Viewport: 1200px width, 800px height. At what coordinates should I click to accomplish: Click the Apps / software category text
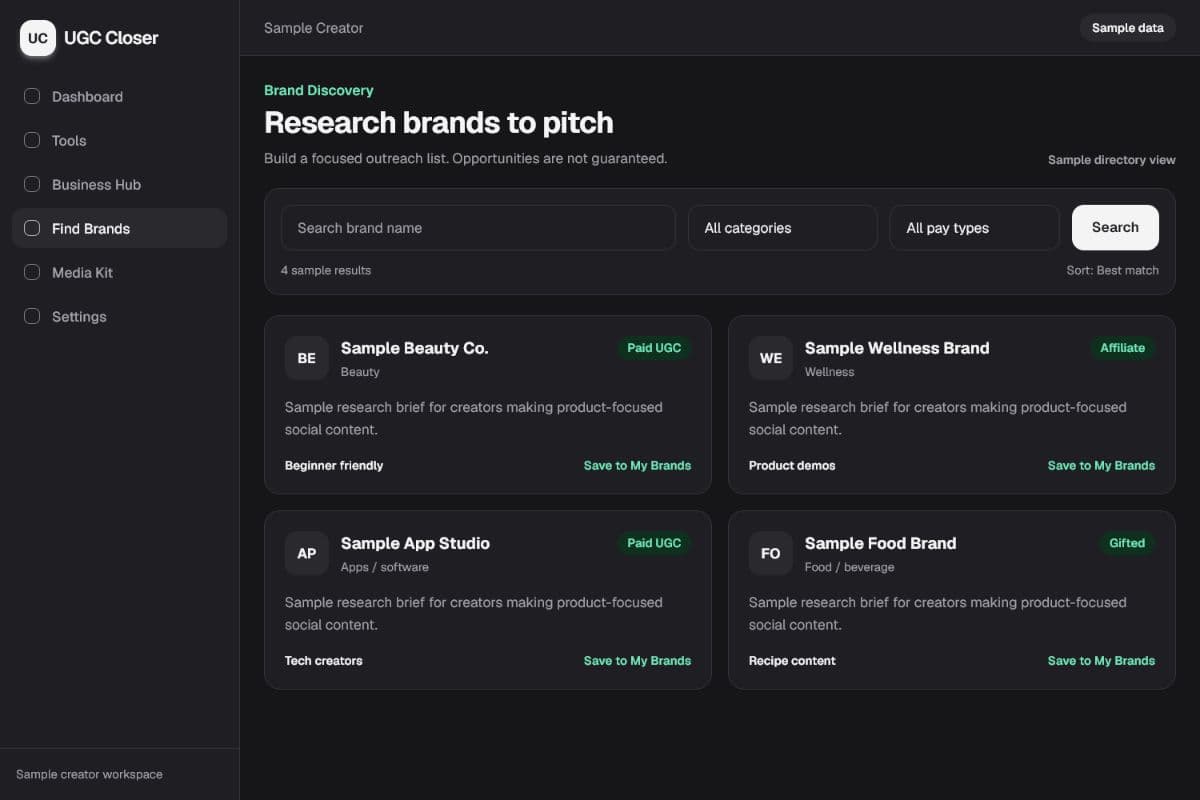click(385, 567)
